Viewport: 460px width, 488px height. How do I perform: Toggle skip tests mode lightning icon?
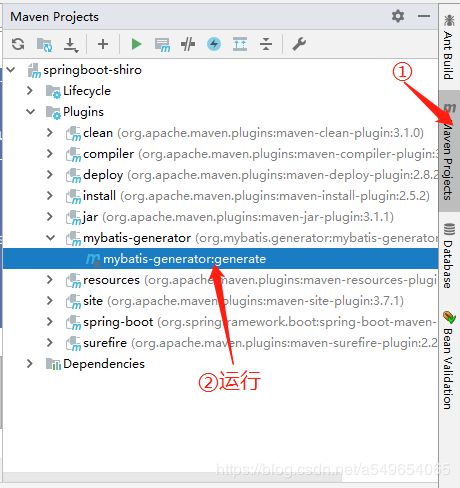tap(214, 44)
